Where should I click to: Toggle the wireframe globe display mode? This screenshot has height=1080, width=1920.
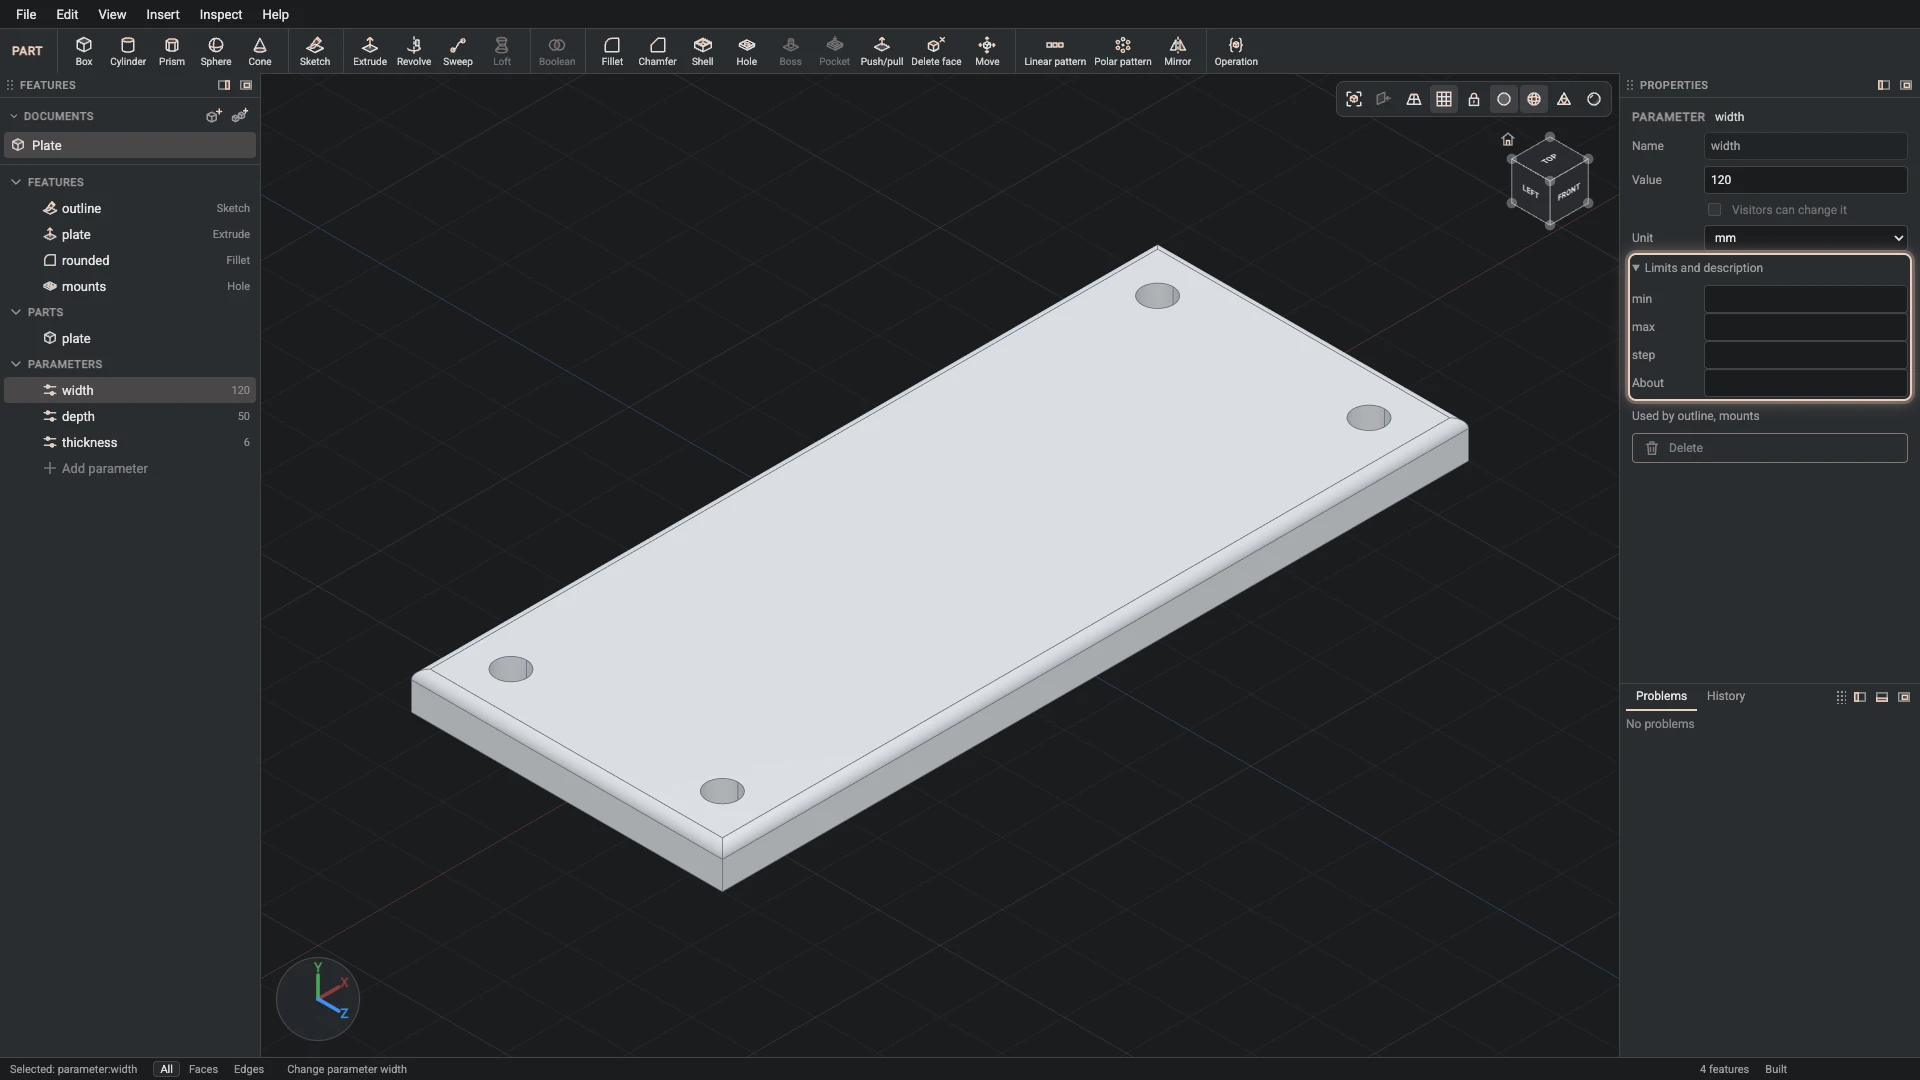[x=1534, y=99]
